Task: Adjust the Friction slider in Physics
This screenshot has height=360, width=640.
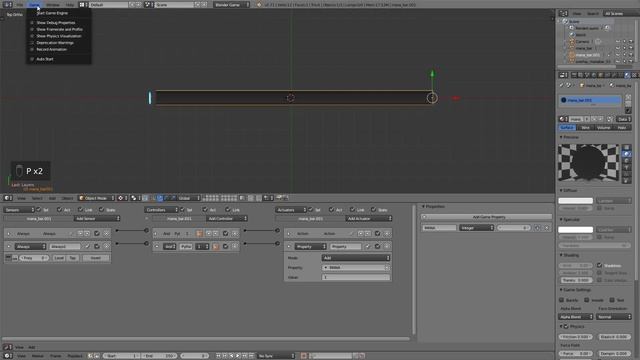Action: click(576, 337)
